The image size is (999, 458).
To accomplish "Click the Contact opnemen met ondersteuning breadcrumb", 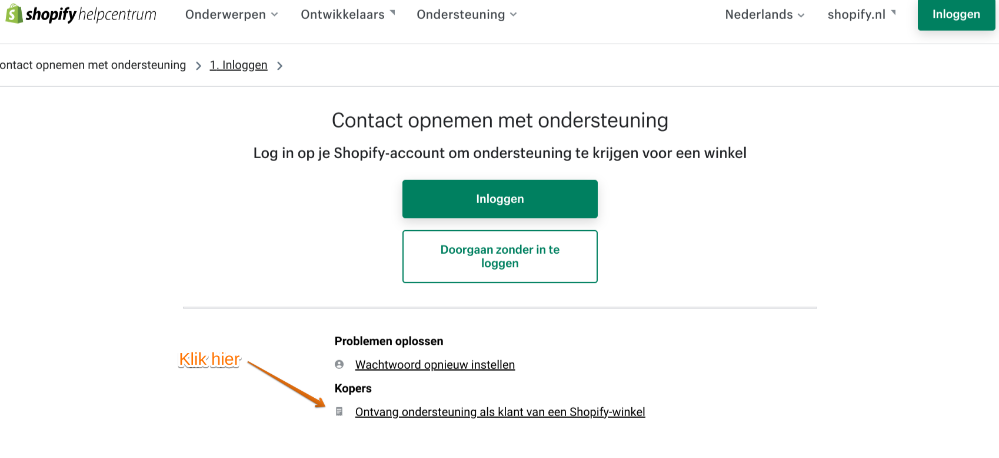I will 92,66.
